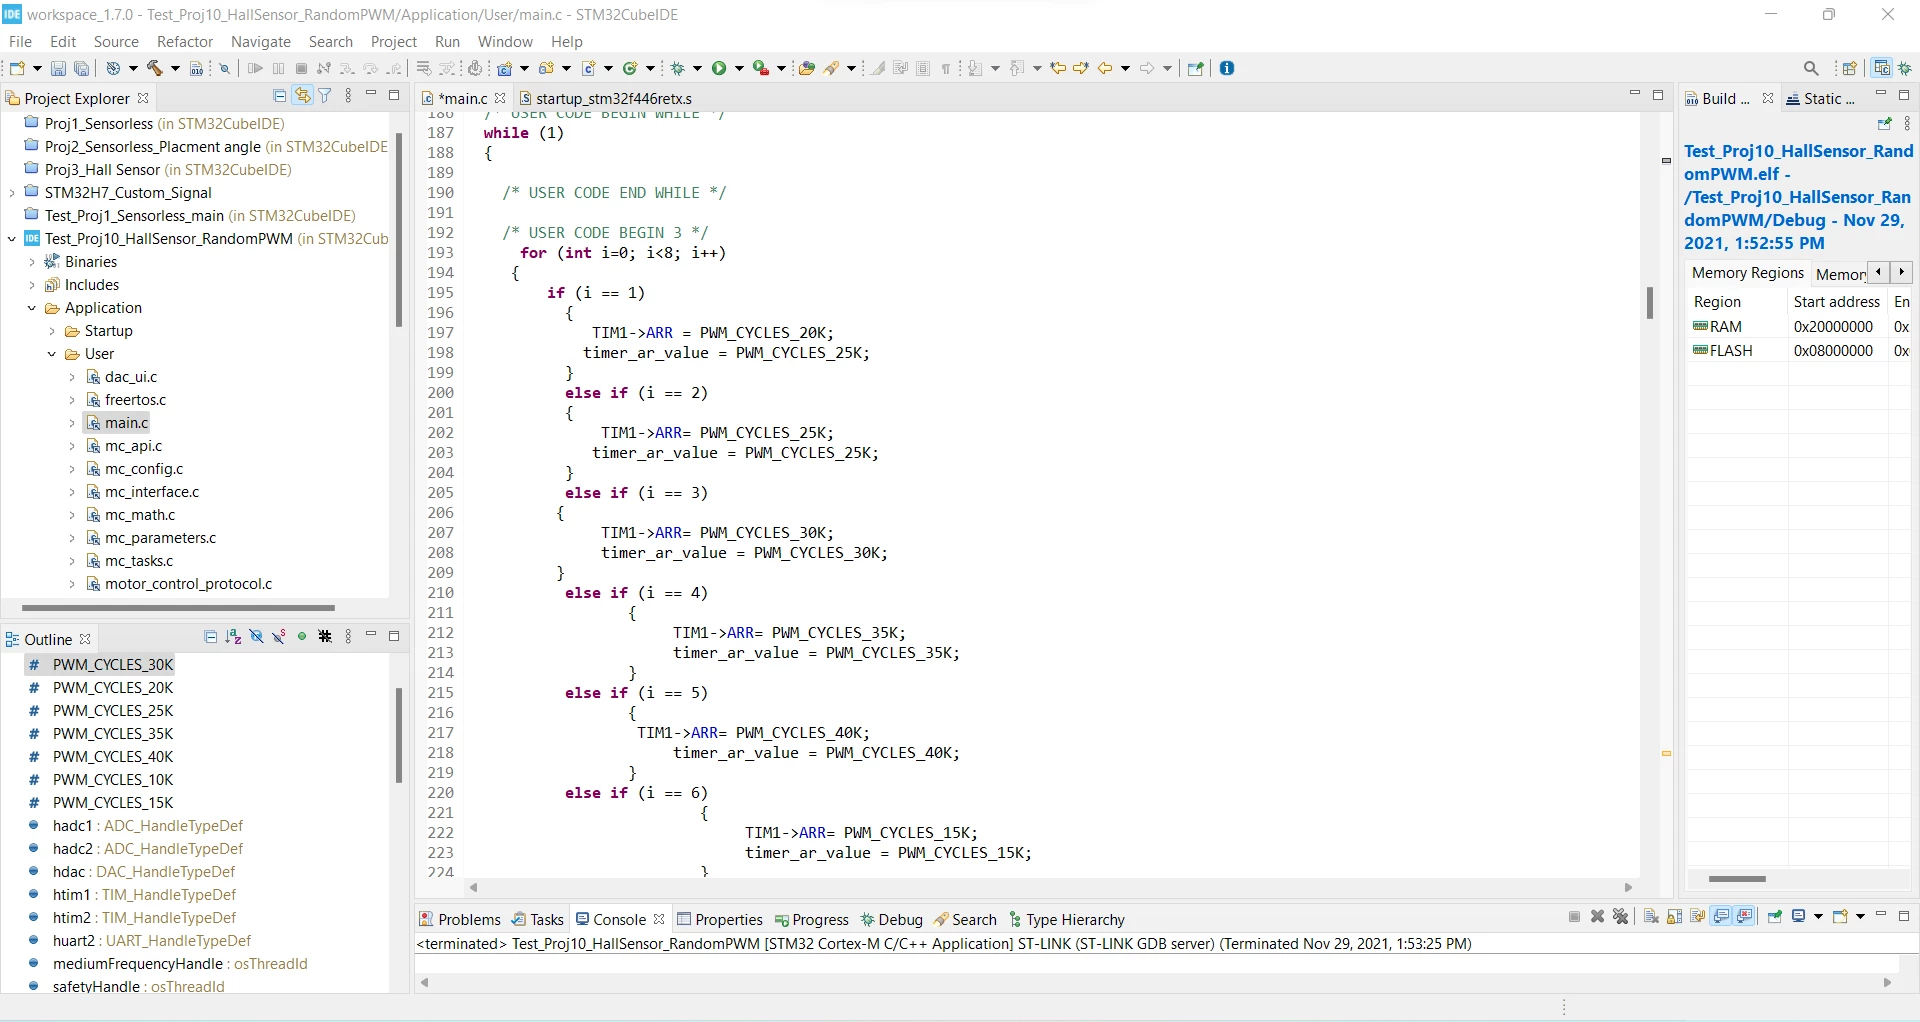Click the magnifier Search icon at top right
This screenshot has height=1022, width=1920.
(1811, 68)
